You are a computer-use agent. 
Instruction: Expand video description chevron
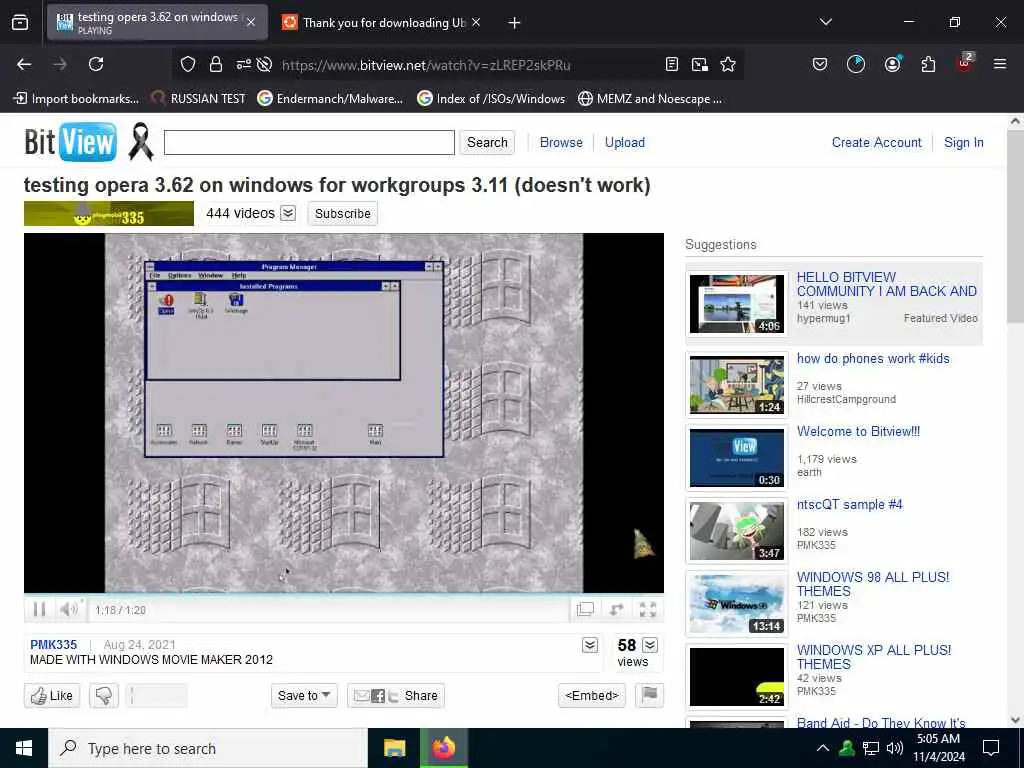tap(590, 645)
